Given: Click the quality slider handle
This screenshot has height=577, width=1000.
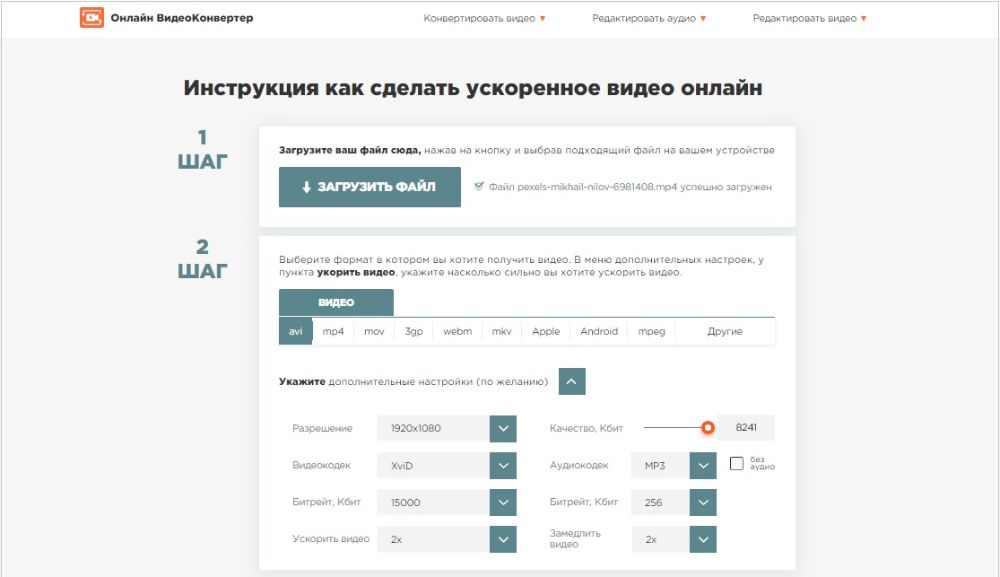Looking at the screenshot, I should (707, 428).
